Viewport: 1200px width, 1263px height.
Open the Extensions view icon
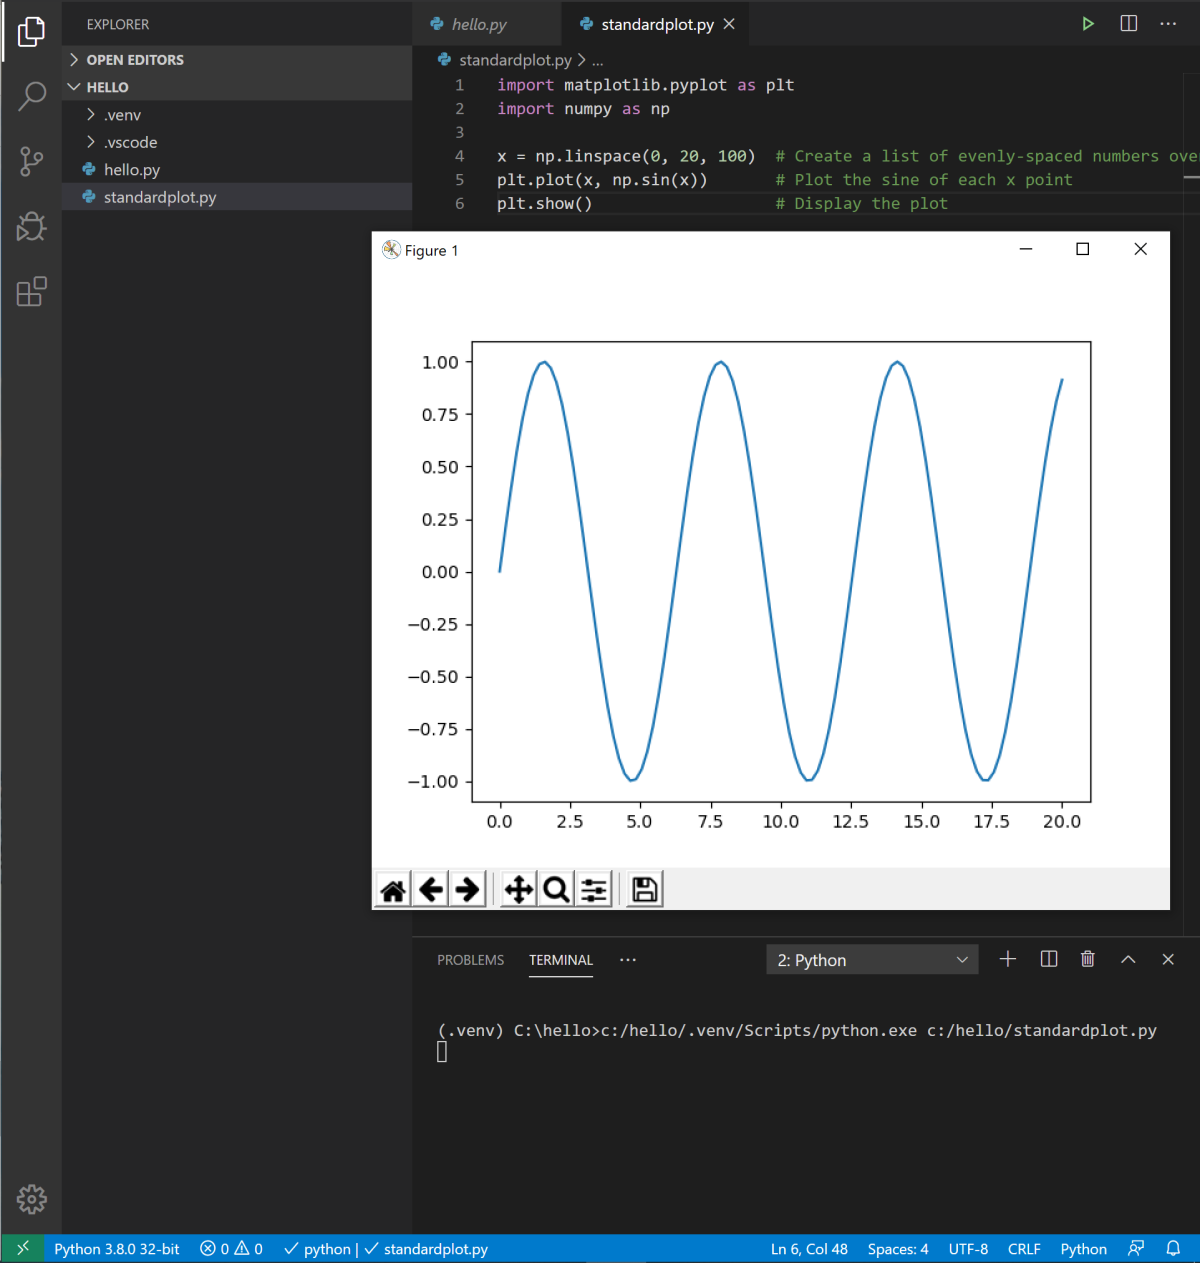tap(31, 291)
